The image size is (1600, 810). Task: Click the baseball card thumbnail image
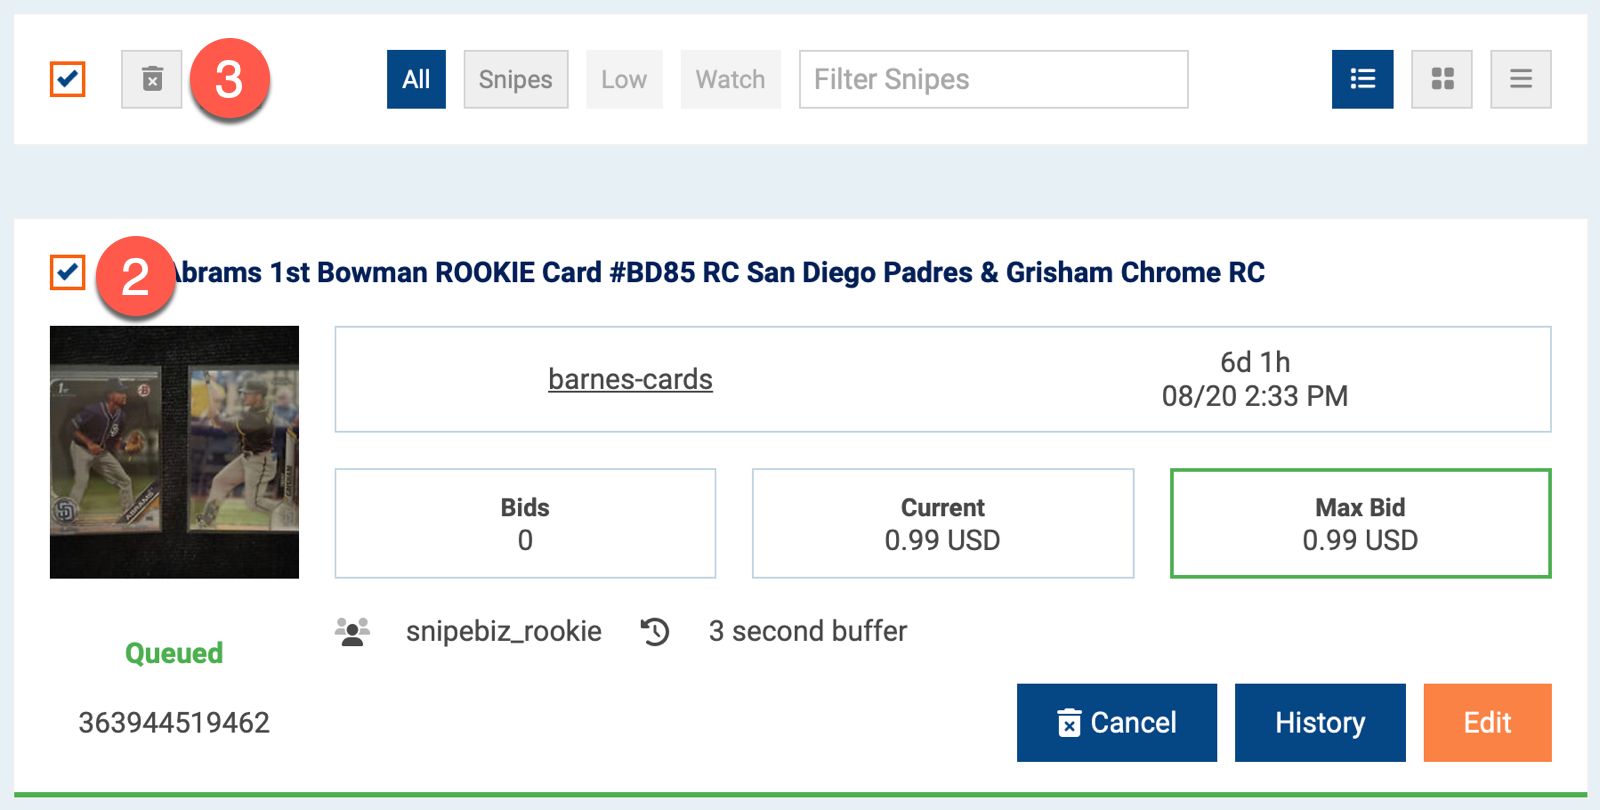click(x=174, y=452)
